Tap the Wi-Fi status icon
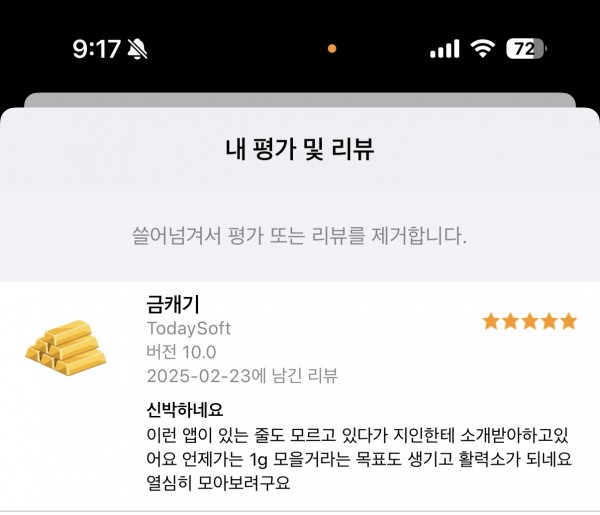 pyautogui.click(x=483, y=49)
